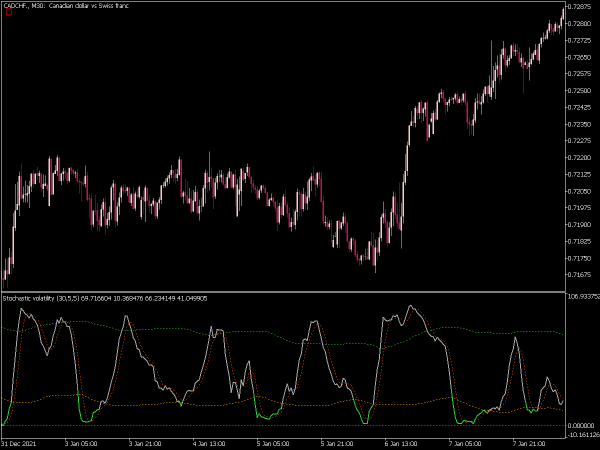This screenshot has width=600, height=450.
Task: Click the 0.72500 price label
Action: (579, 91)
